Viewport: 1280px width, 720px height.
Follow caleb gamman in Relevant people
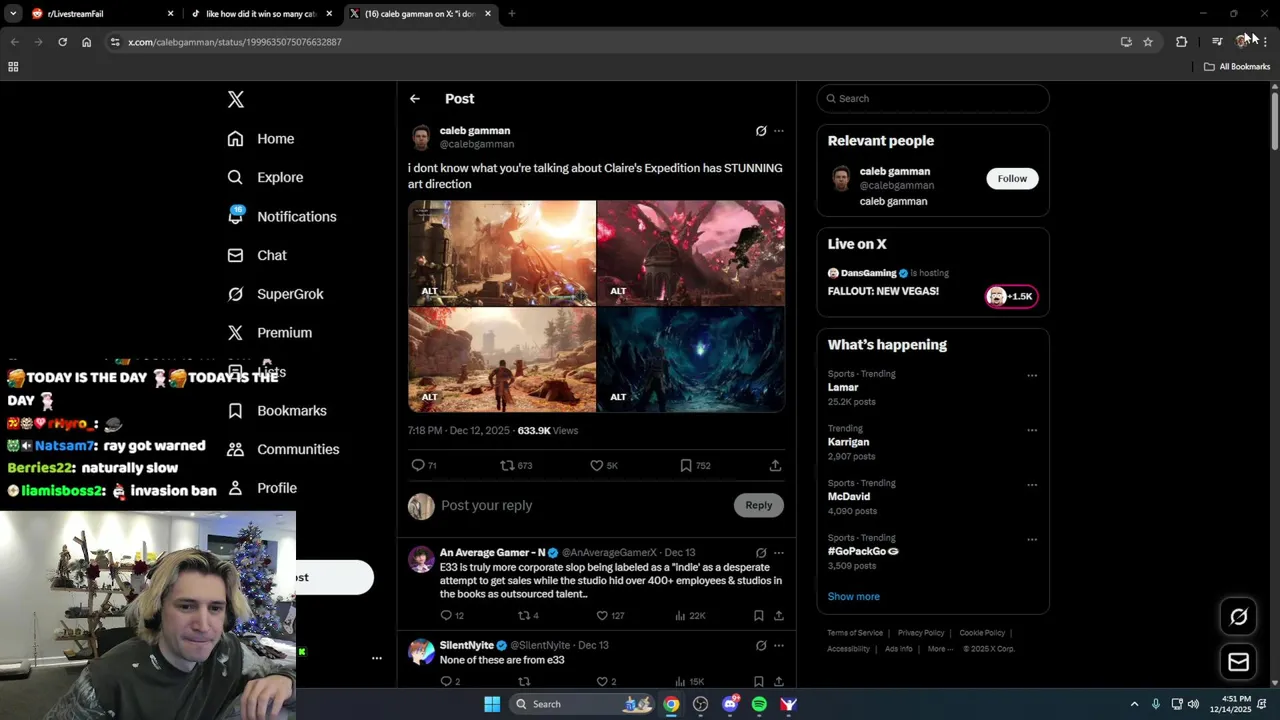pos(1012,179)
